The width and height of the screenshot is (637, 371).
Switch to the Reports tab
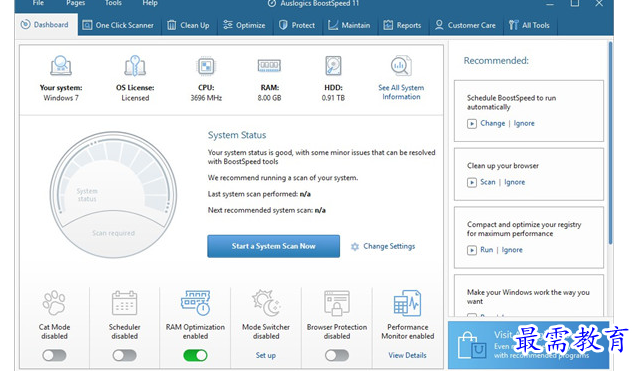pos(402,25)
